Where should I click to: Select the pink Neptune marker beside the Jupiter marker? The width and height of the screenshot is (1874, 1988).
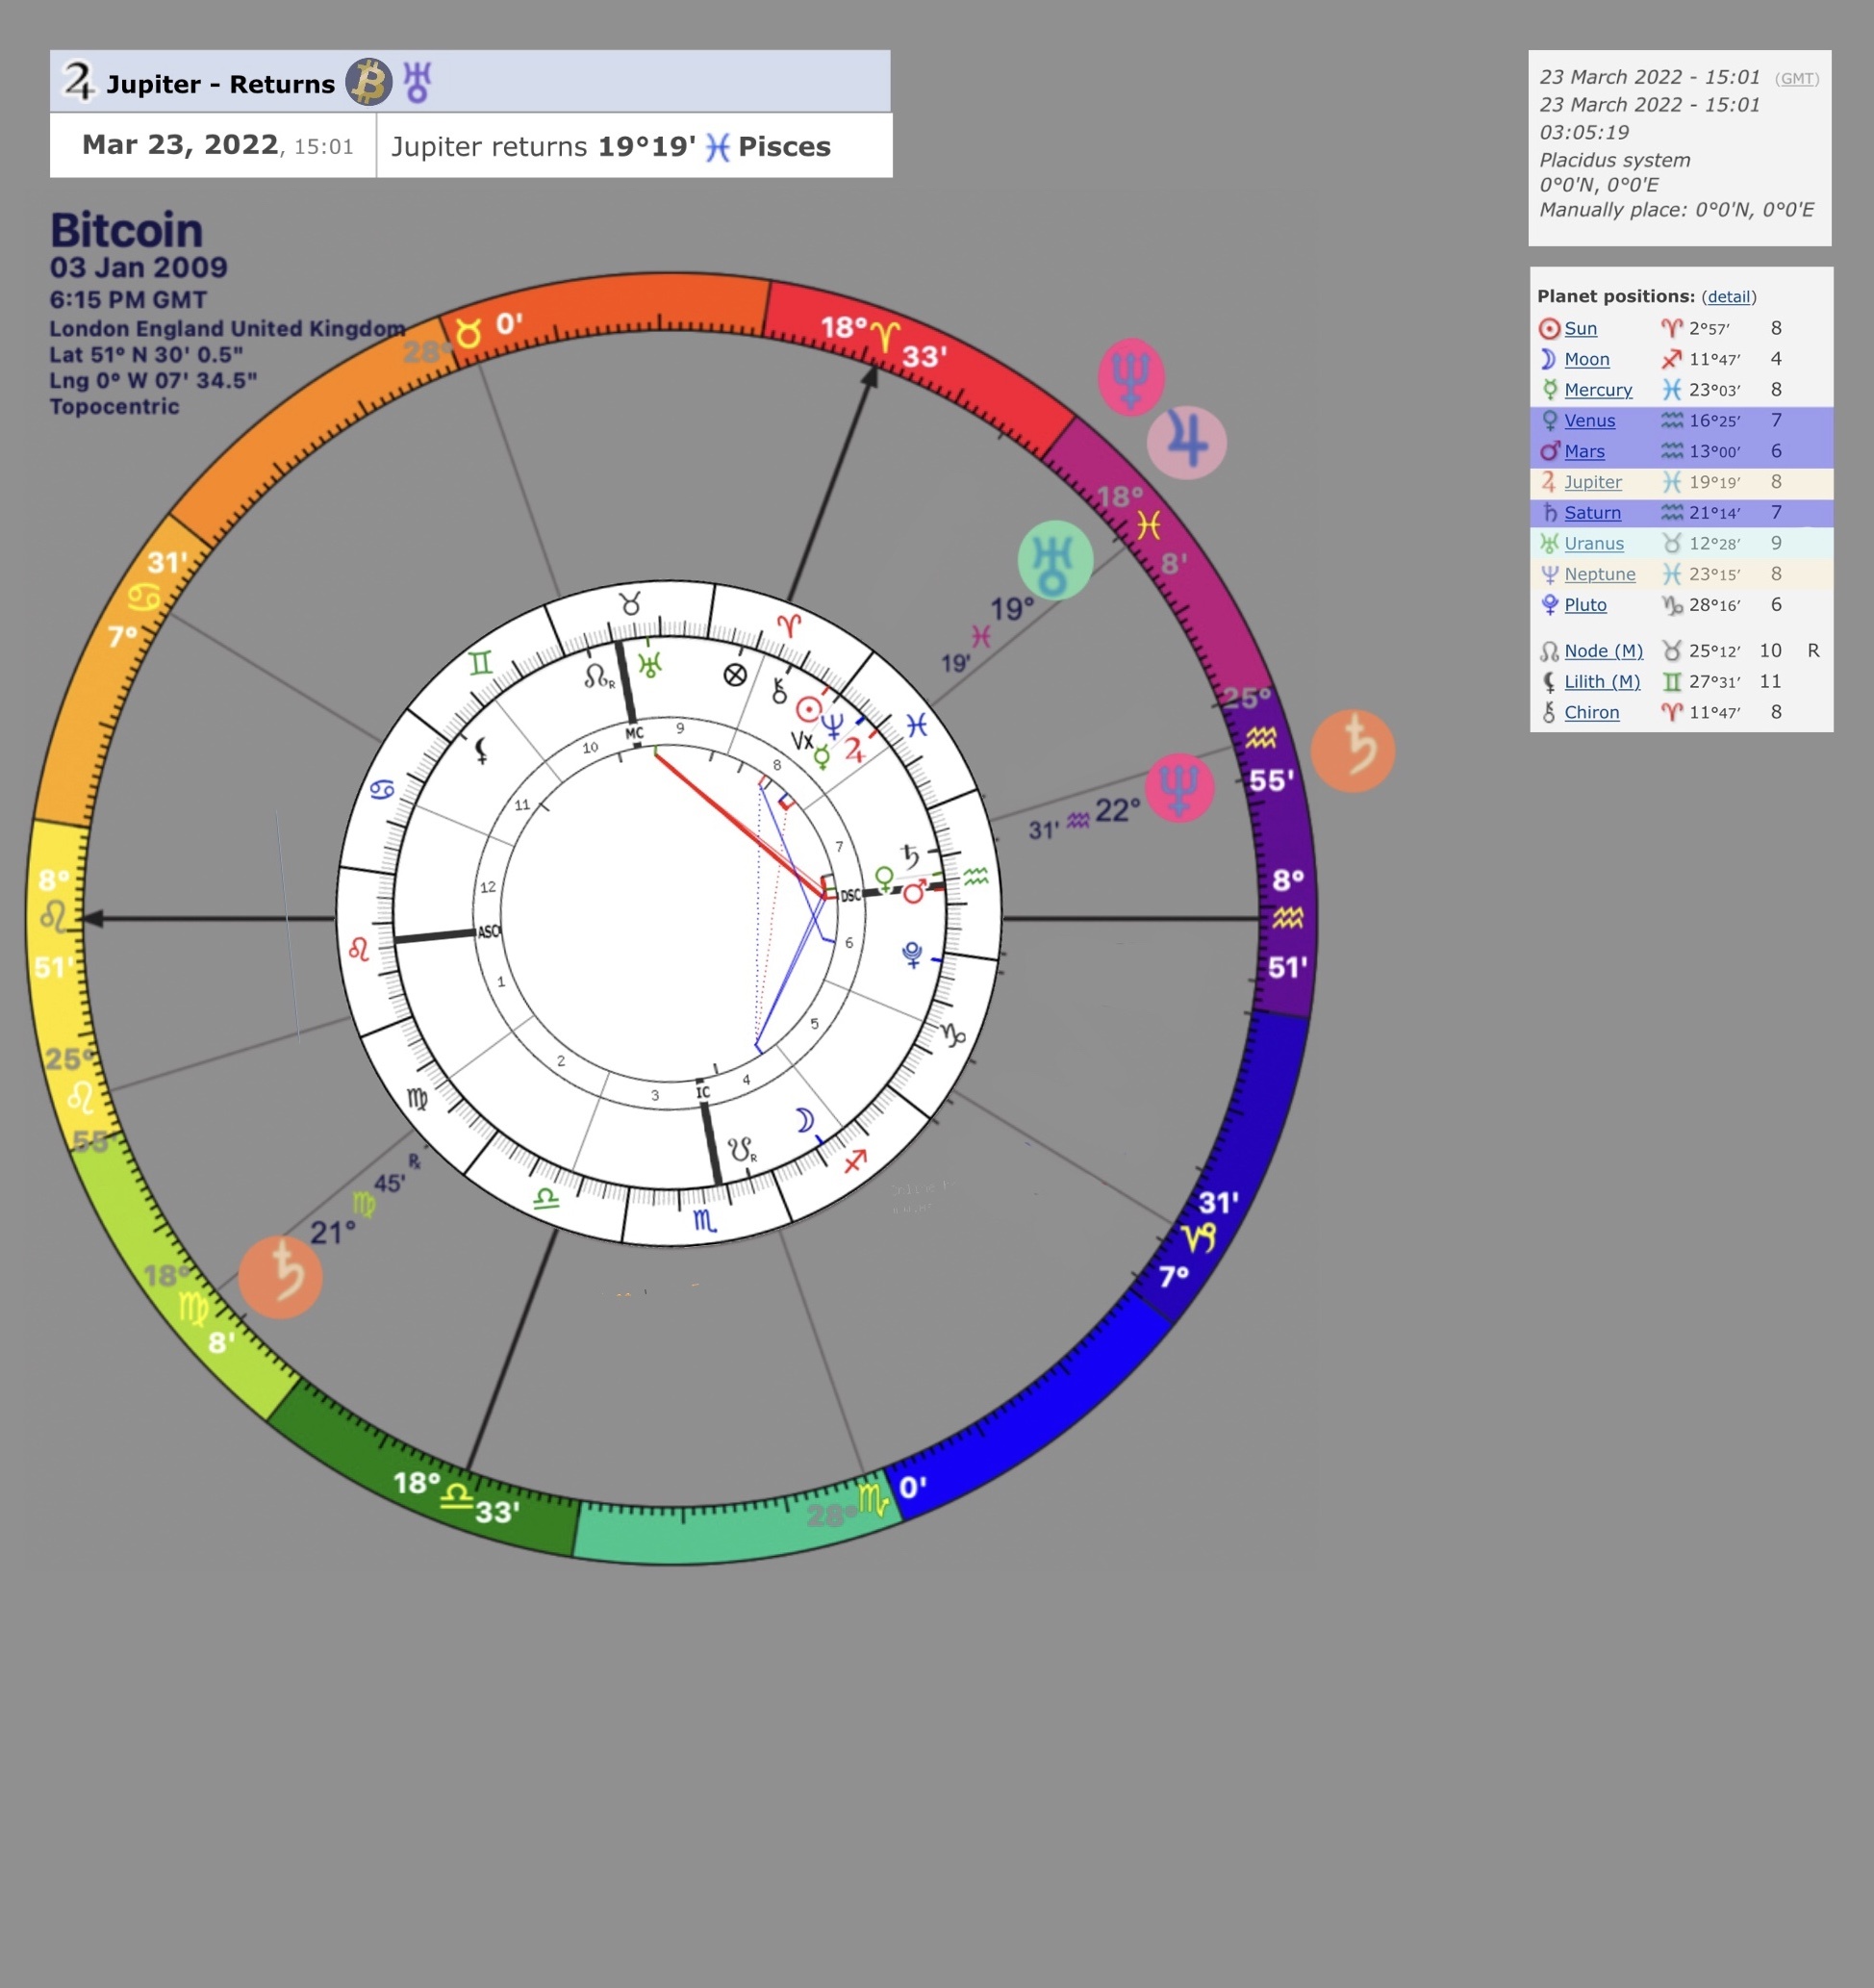(x=1131, y=377)
